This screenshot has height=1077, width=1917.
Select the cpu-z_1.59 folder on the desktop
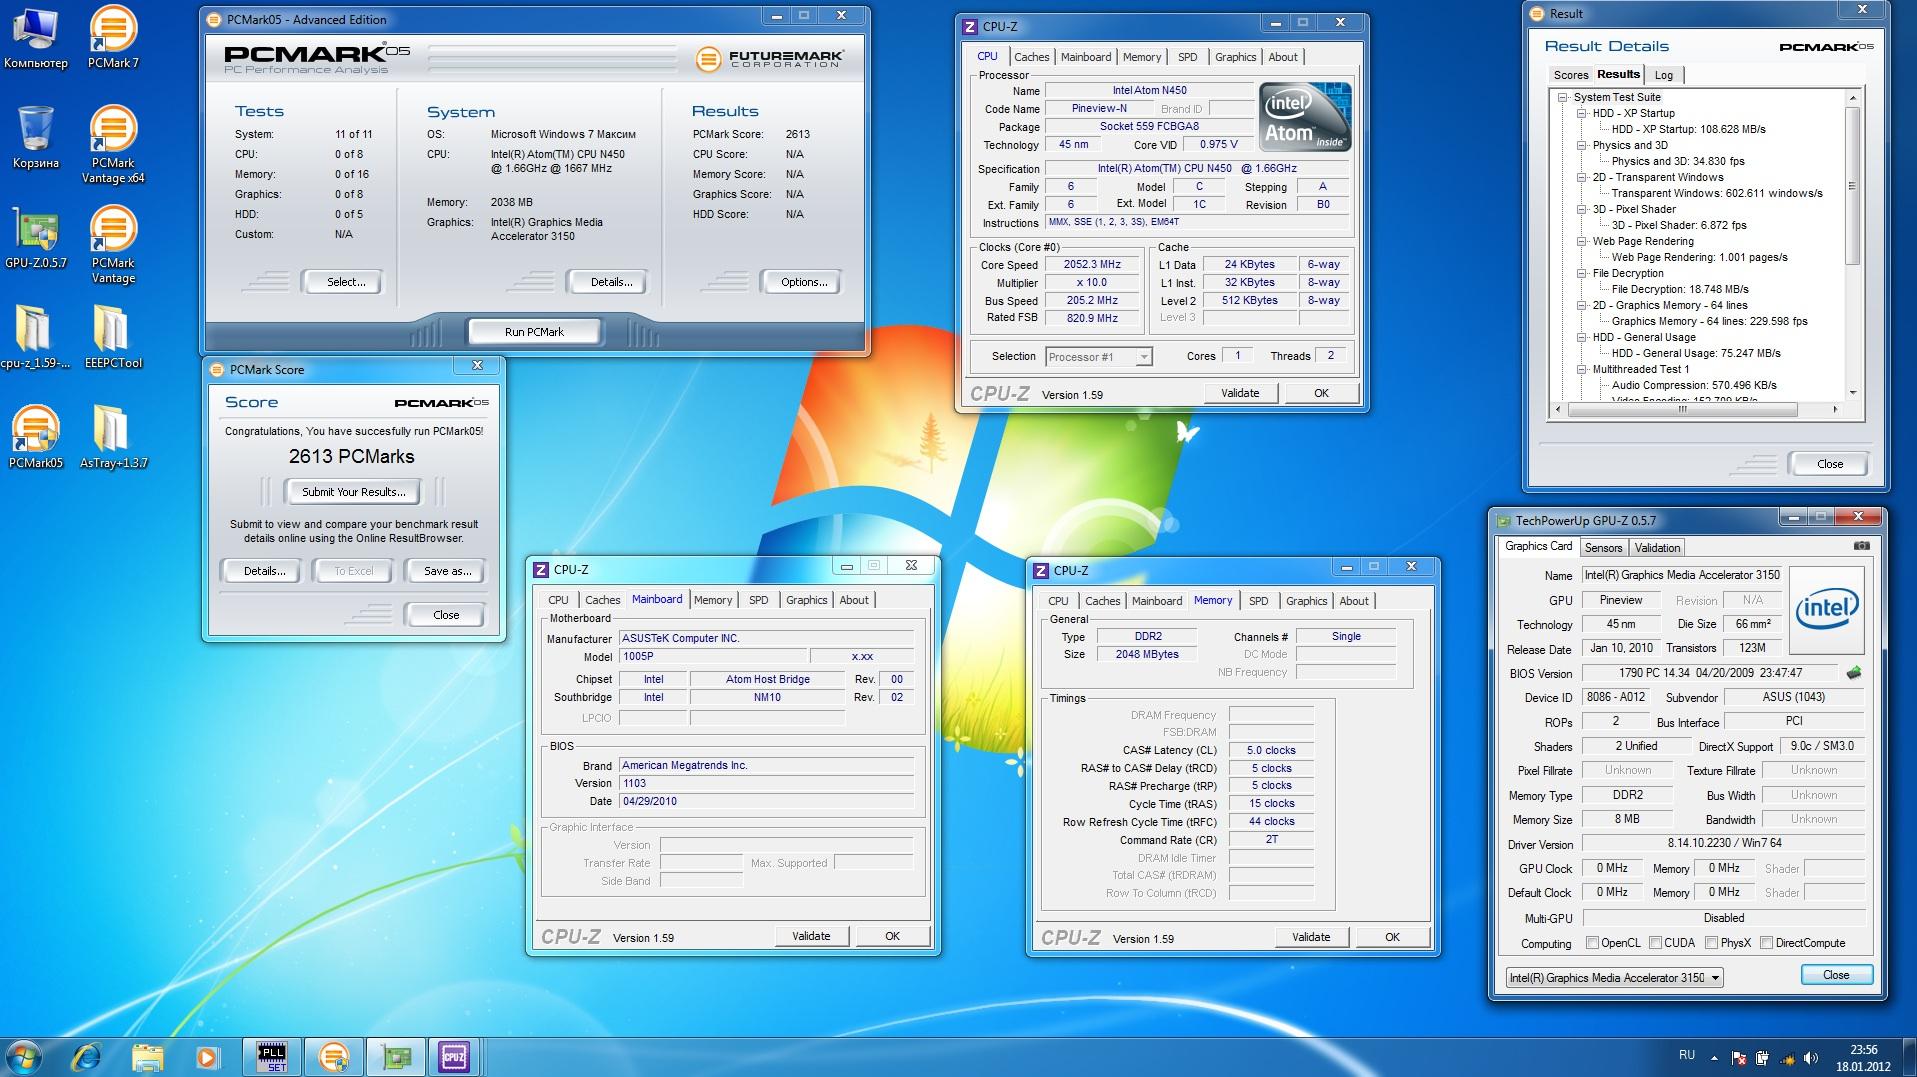tap(36, 337)
